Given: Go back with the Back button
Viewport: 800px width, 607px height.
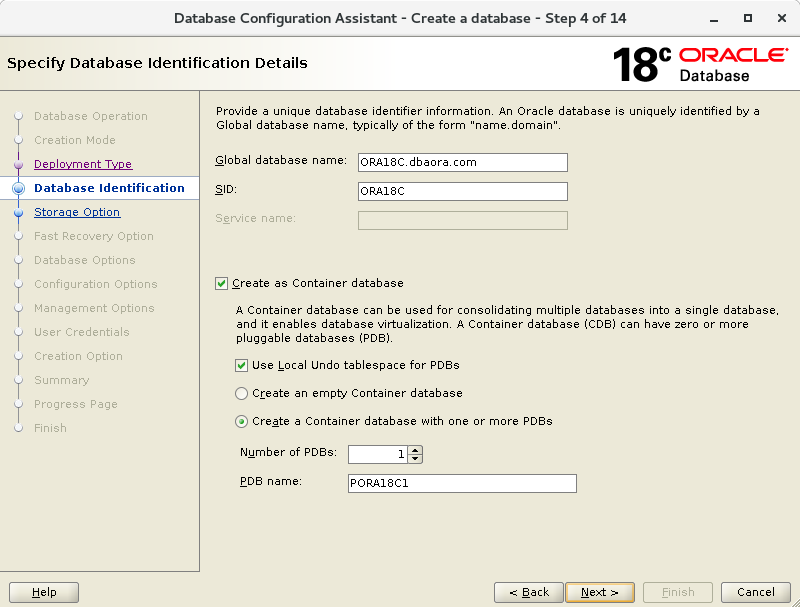Looking at the screenshot, I should point(529,592).
